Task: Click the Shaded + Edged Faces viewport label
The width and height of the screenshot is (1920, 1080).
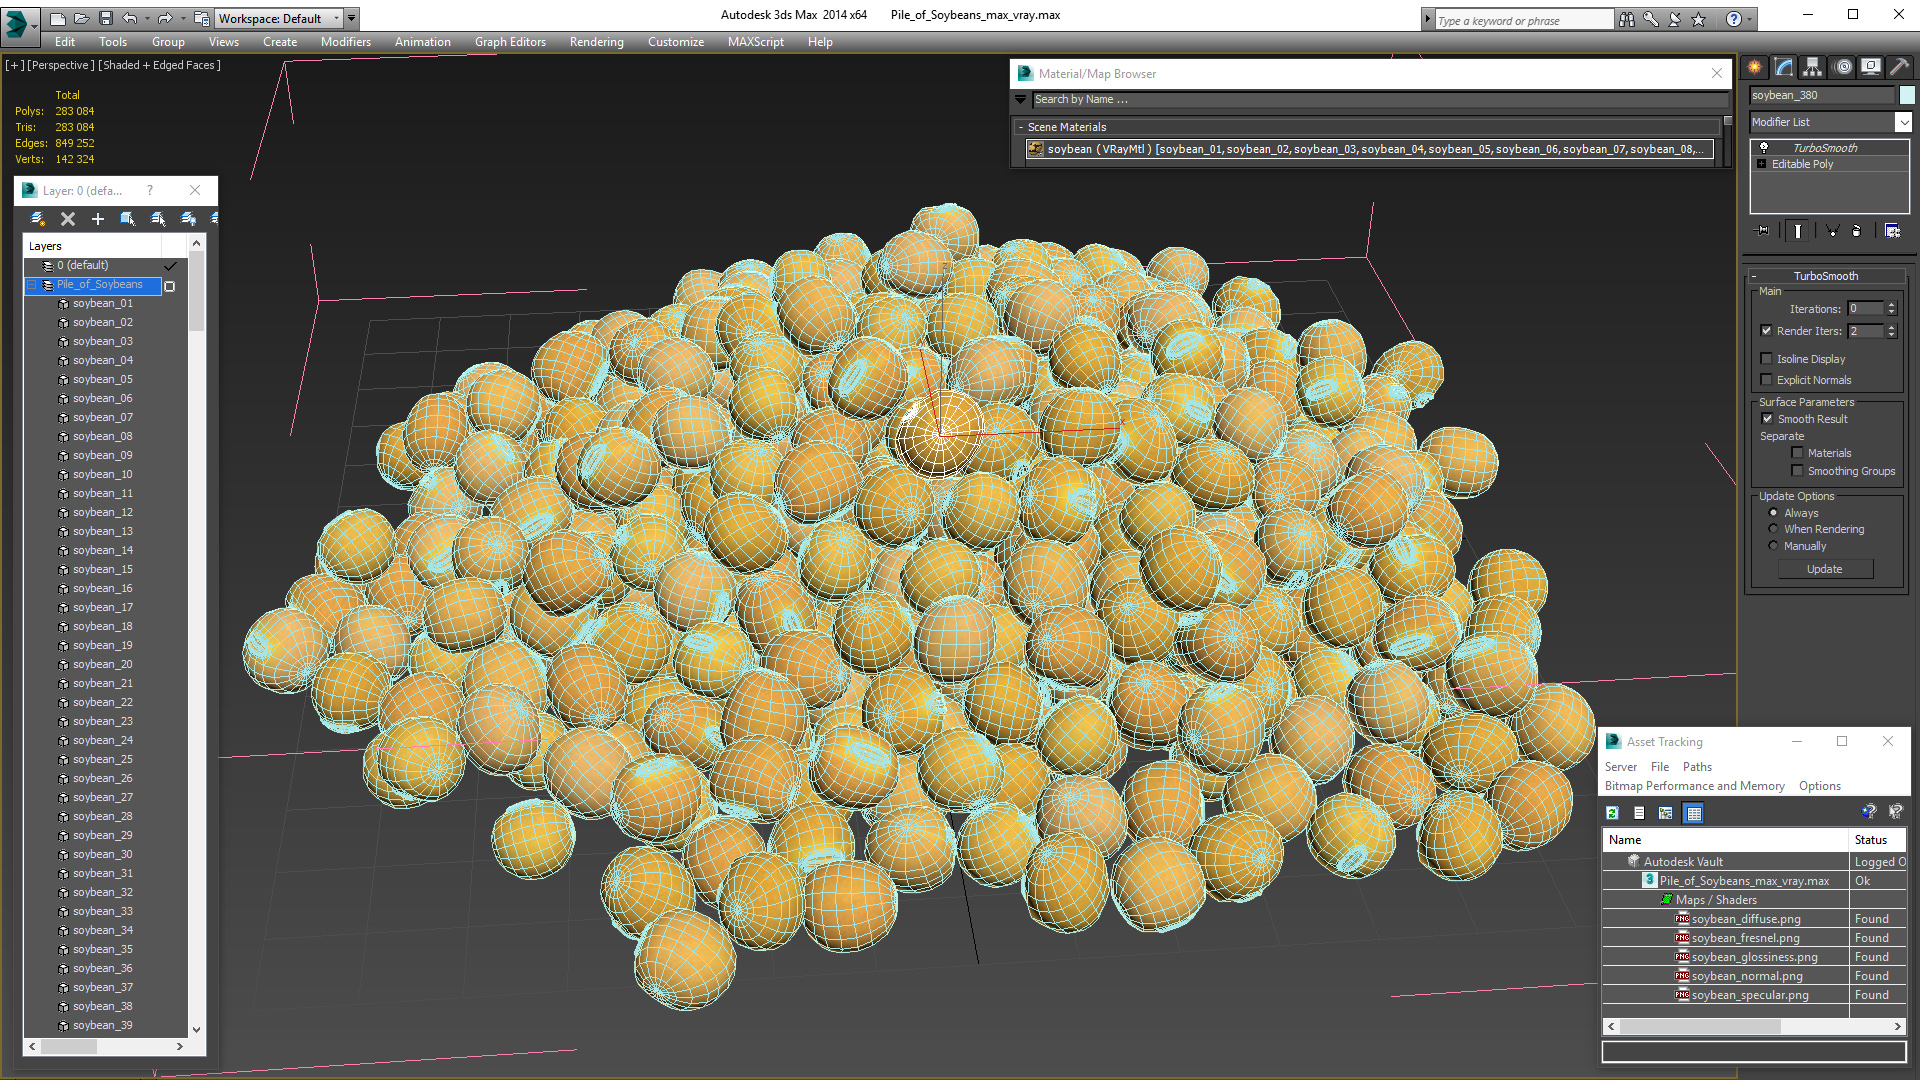Action: pos(159,65)
